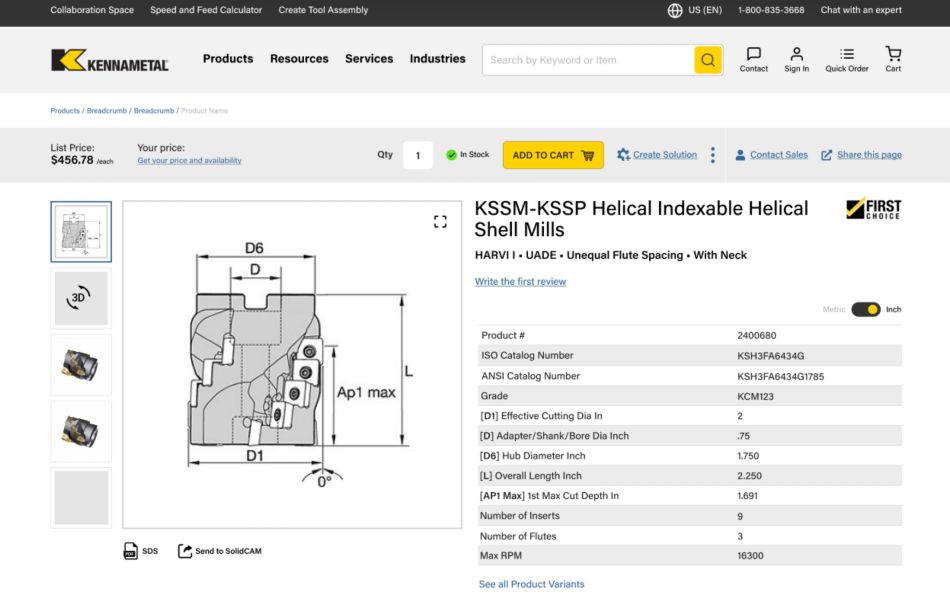Viewport: 950px width, 599px height.
Task: Click the globe language icon
Action: pos(675,10)
